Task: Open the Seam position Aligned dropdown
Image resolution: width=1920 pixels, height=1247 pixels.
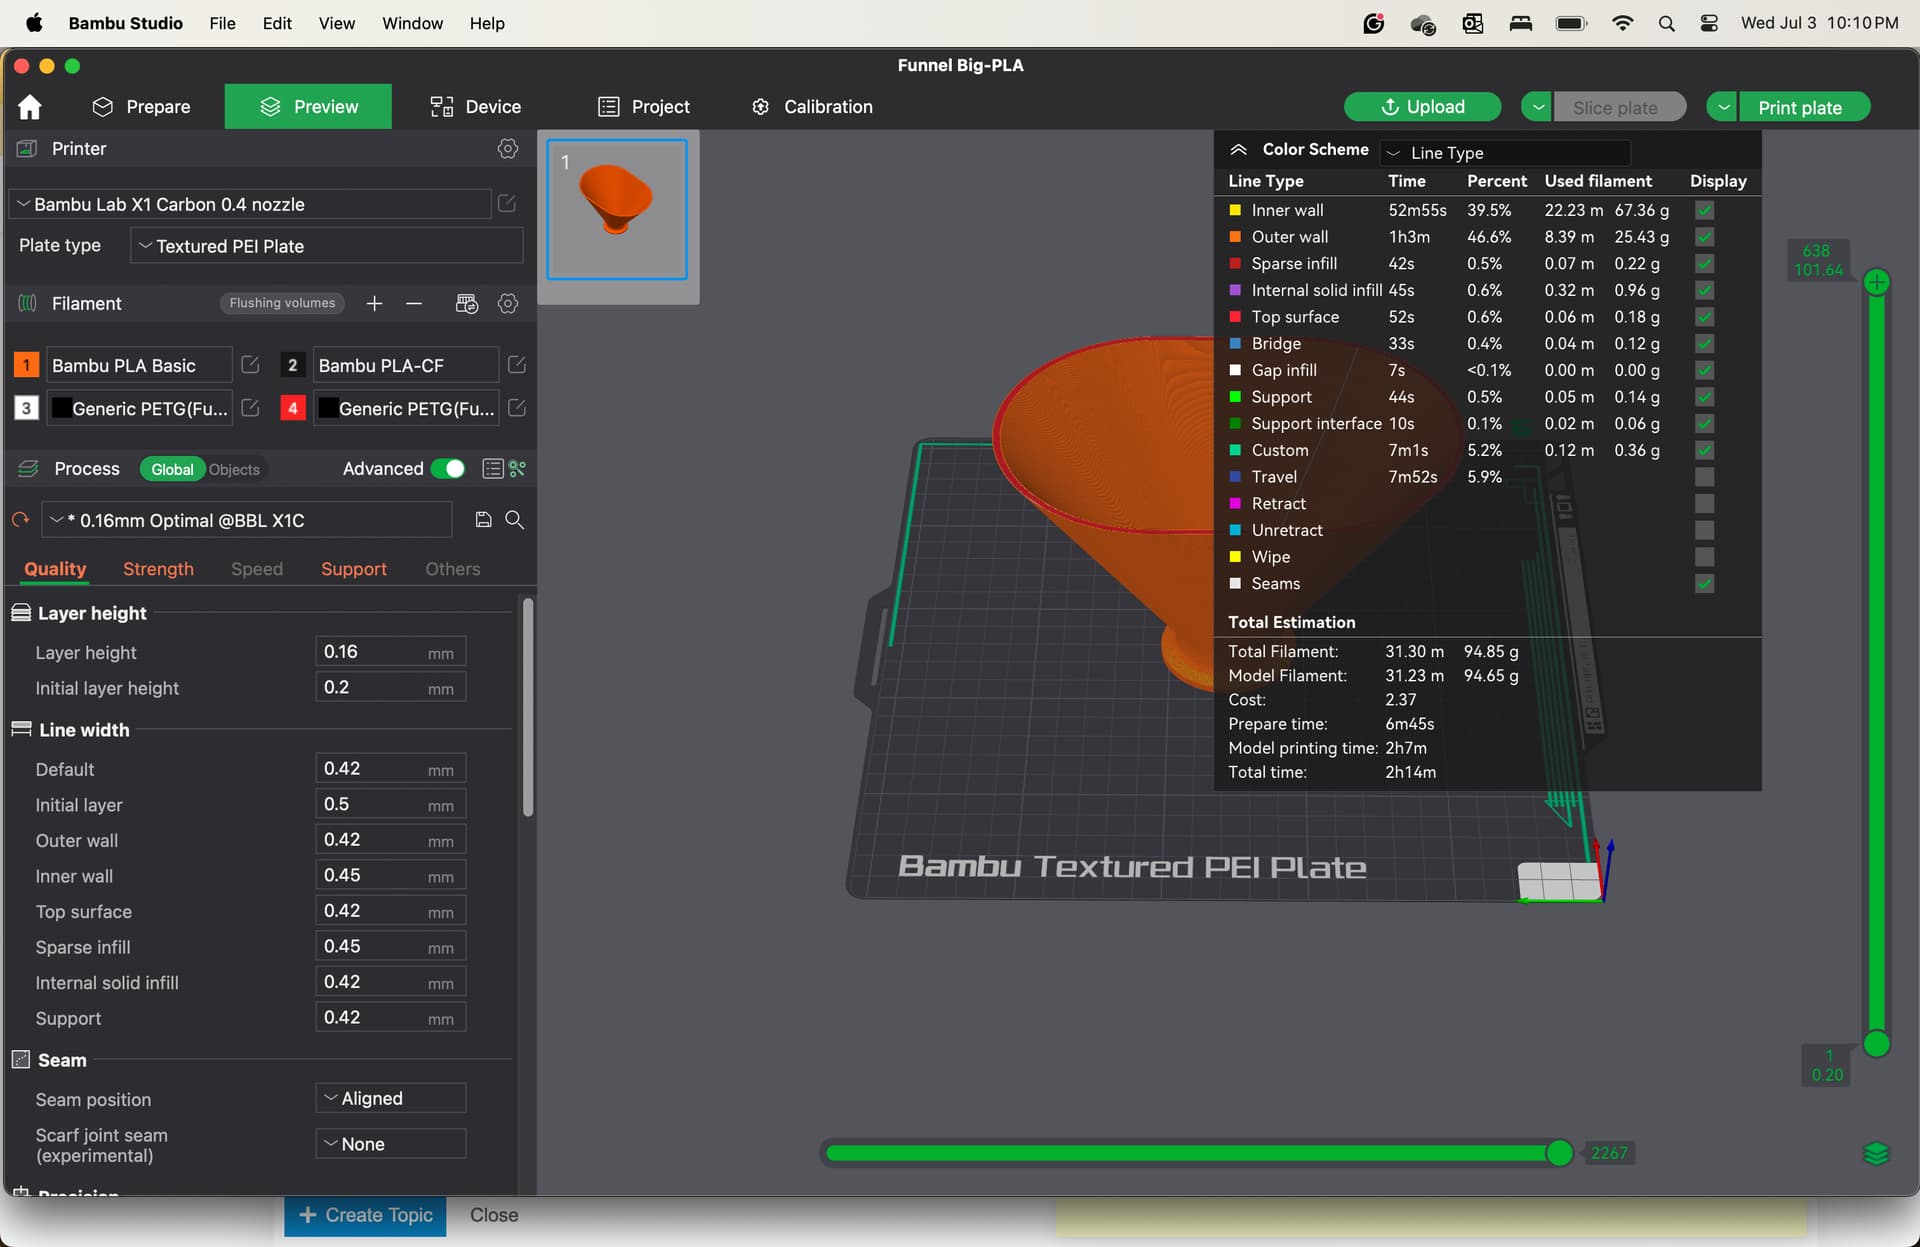Action: coord(391,1098)
